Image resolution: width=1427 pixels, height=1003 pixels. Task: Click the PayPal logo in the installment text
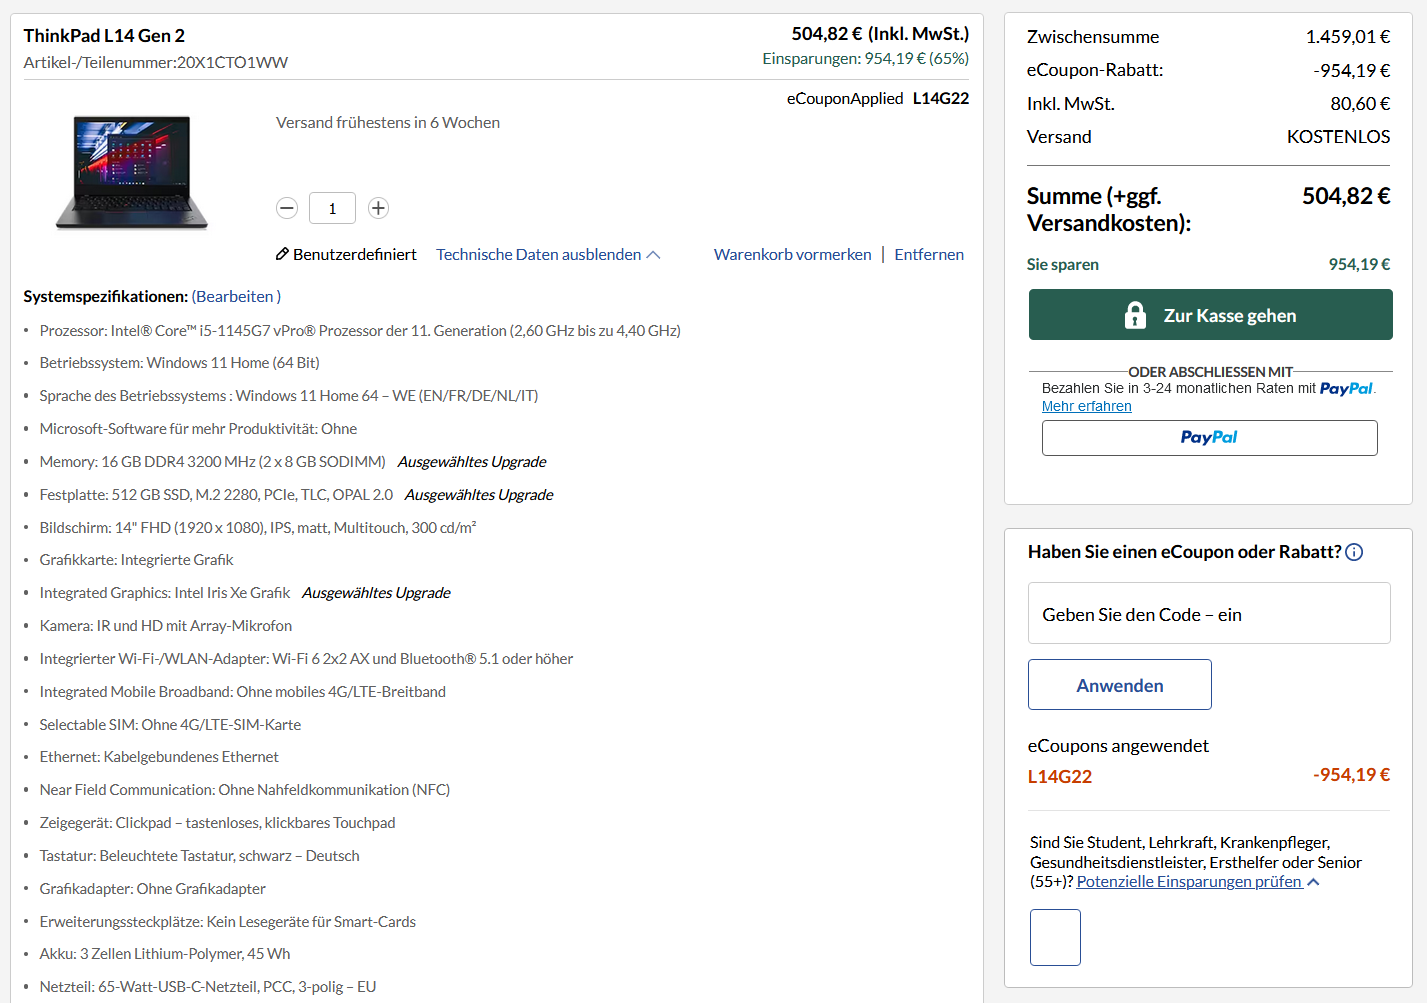pos(1348,388)
